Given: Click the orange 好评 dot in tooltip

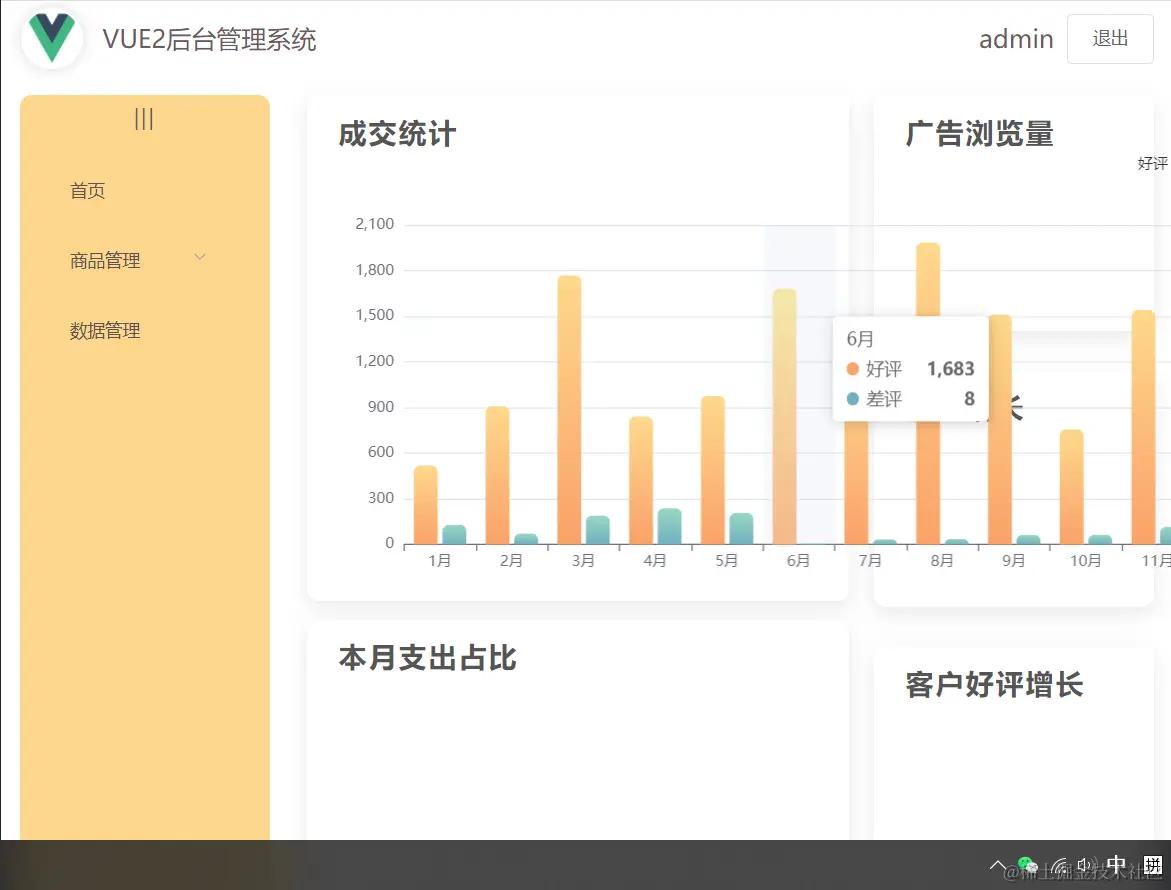Looking at the screenshot, I should tap(852, 369).
